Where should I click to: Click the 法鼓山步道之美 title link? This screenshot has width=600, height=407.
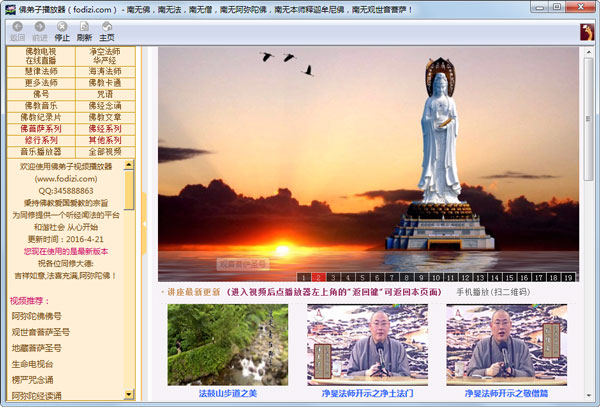click(x=228, y=393)
